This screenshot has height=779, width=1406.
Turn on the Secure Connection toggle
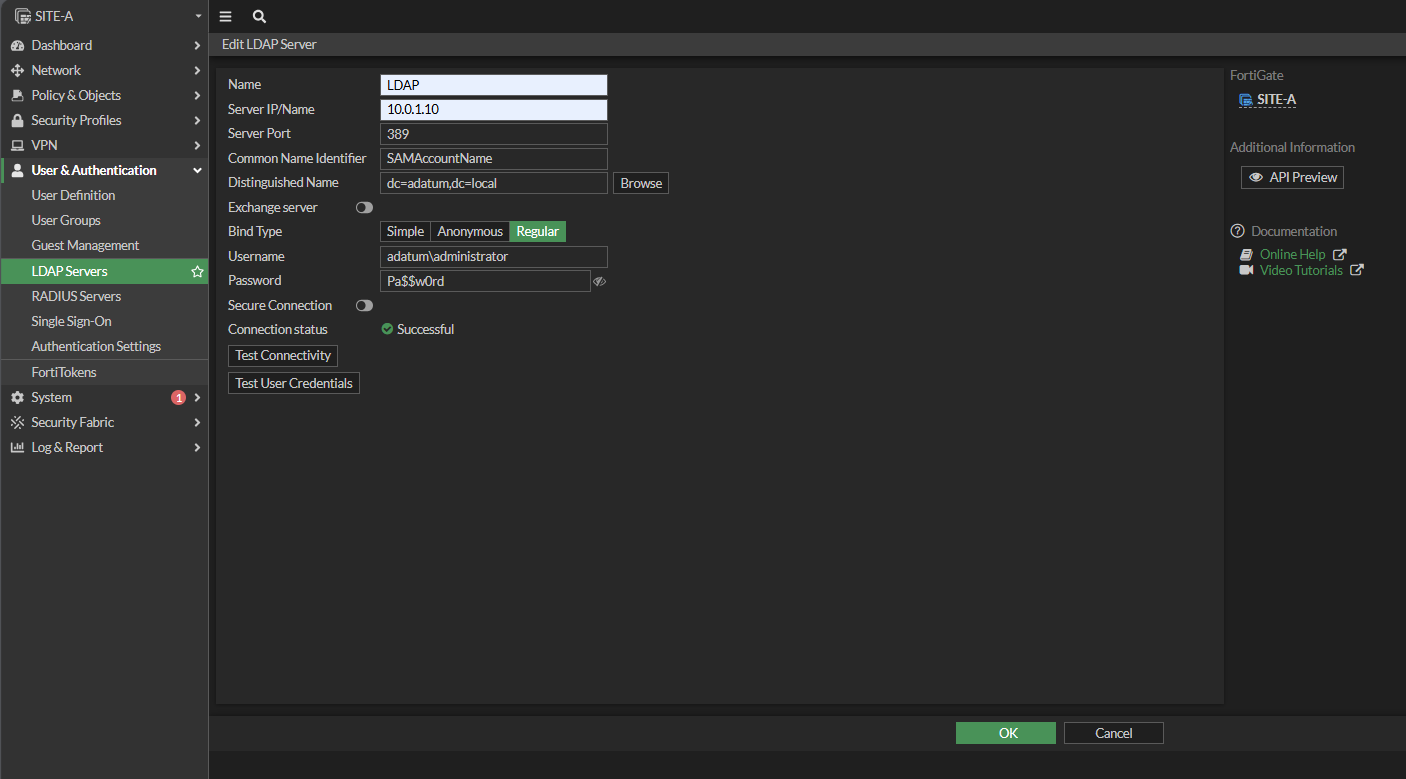click(x=364, y=306)
